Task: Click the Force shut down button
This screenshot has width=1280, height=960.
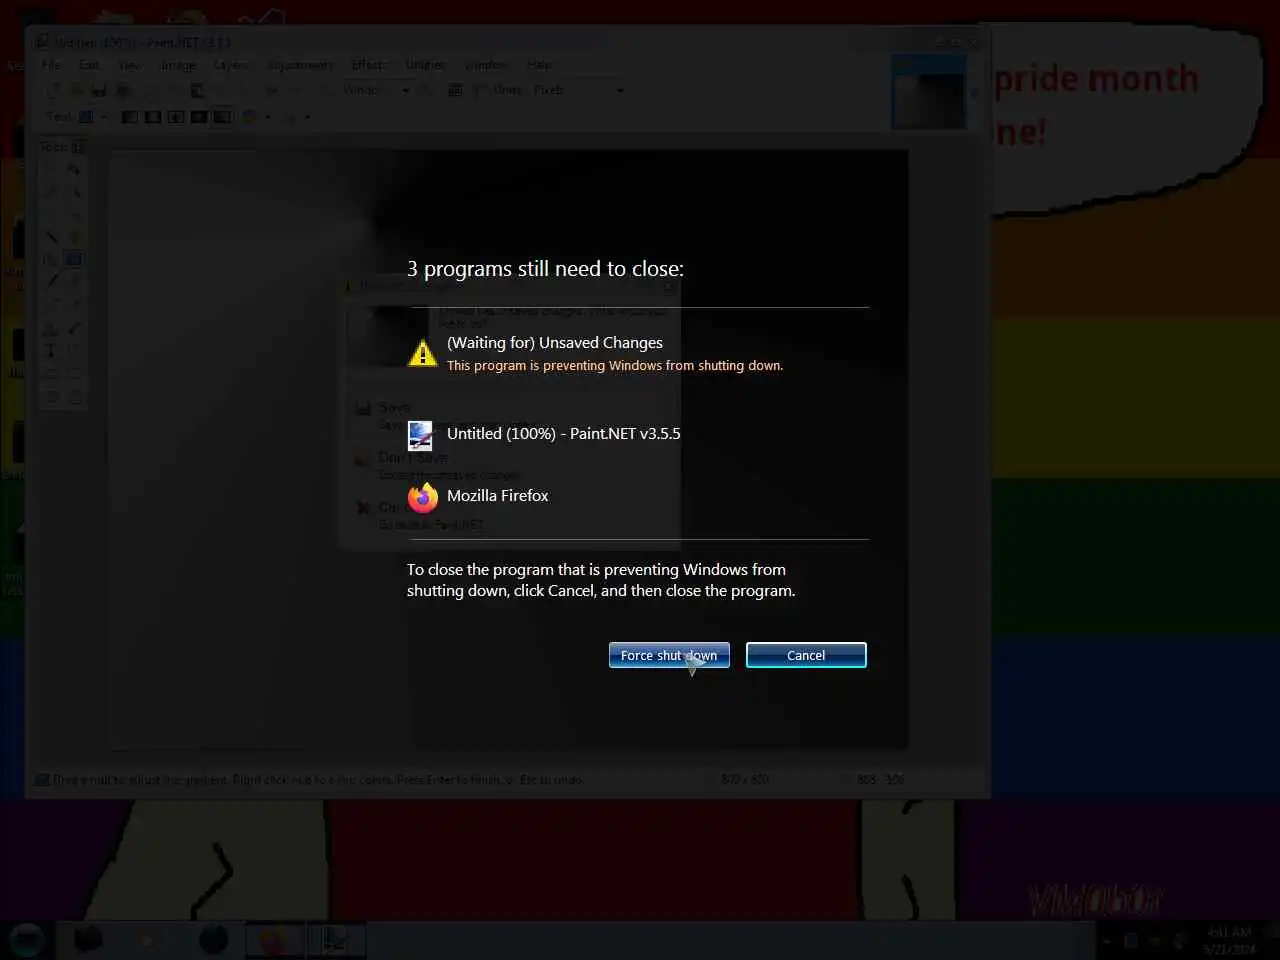Action: tap(669, 655)
